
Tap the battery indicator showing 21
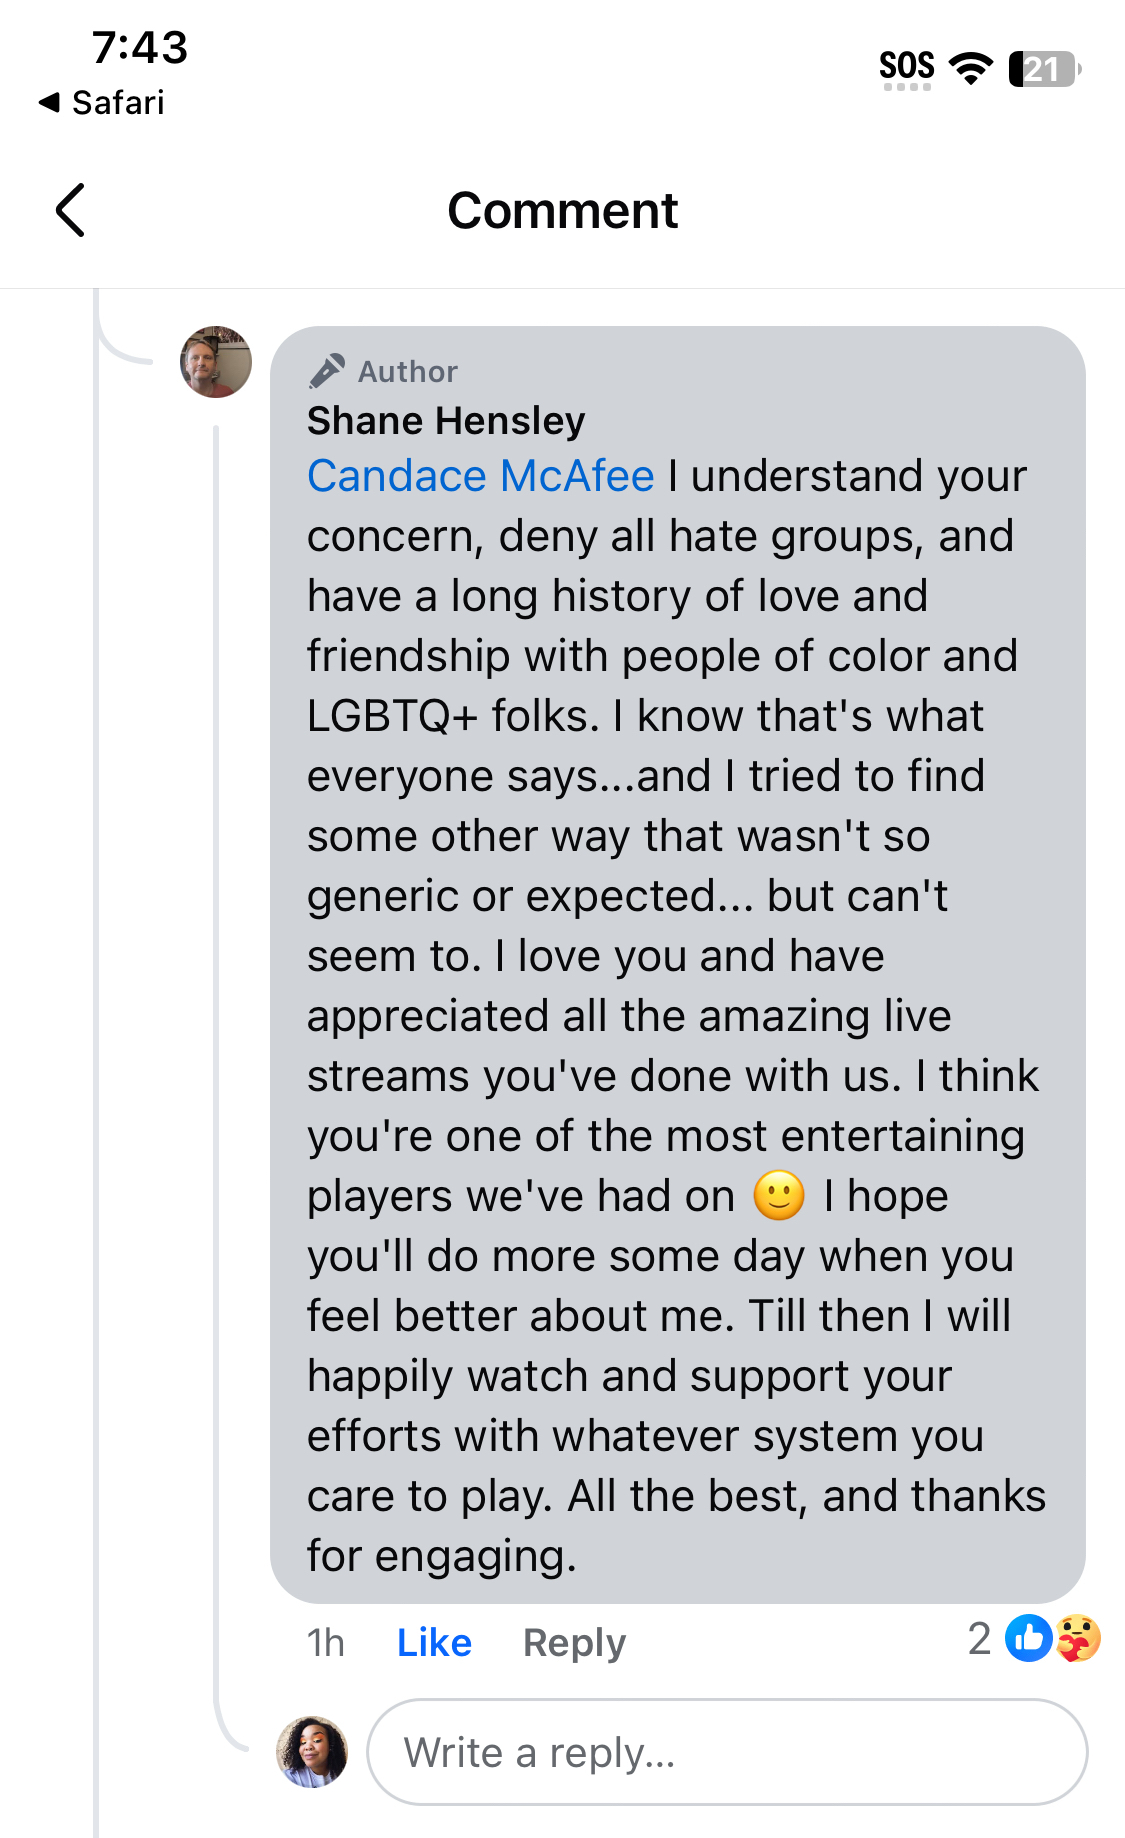[1044, 69]
